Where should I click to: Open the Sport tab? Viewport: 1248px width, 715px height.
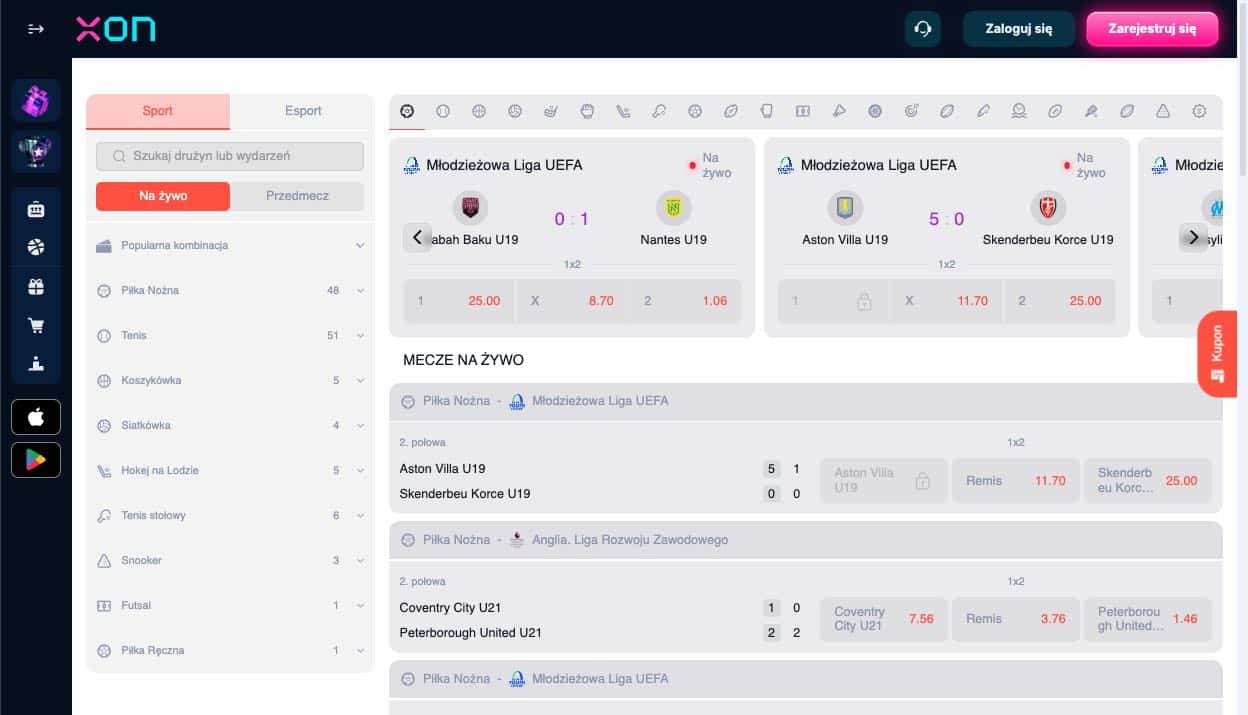pos(158,111)
